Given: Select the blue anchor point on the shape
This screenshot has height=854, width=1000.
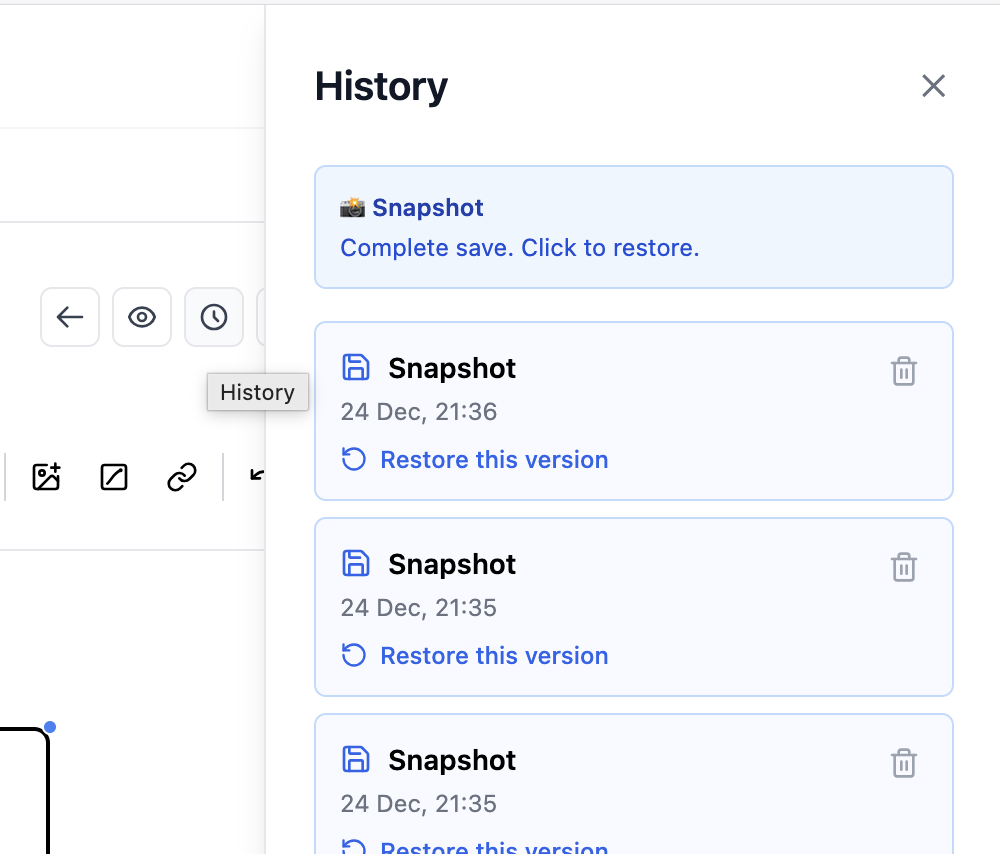Looking at the screenshot, I should (x=51, y=727).
